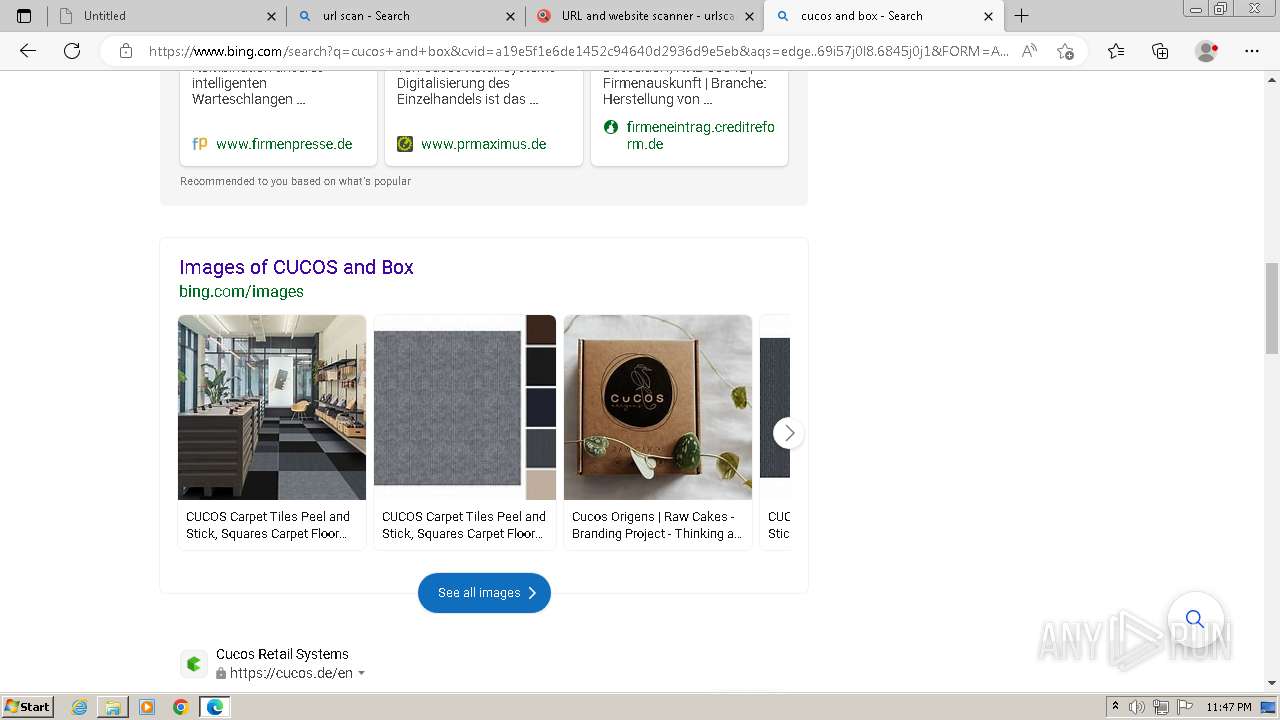
Task: Close the Untitled tab
Action: point(271,16)
